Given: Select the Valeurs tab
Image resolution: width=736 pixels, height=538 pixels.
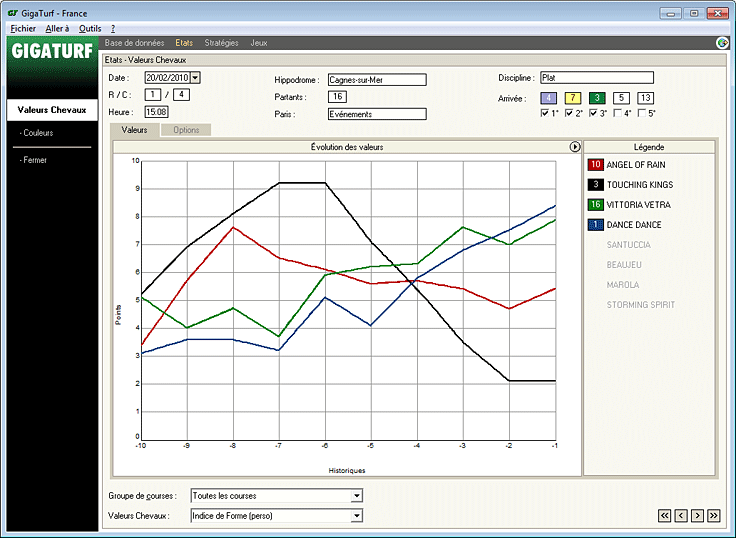Looking at the screenshot, I should pyautogui.click(x=134, y=130).
